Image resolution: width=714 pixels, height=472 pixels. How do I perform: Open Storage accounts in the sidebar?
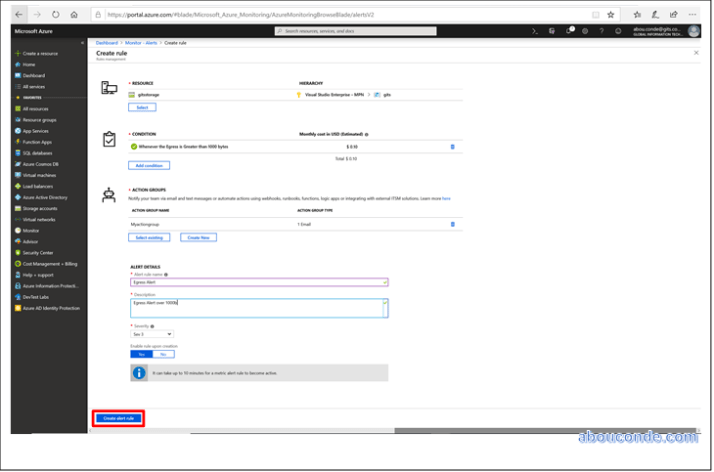(41, 208)
